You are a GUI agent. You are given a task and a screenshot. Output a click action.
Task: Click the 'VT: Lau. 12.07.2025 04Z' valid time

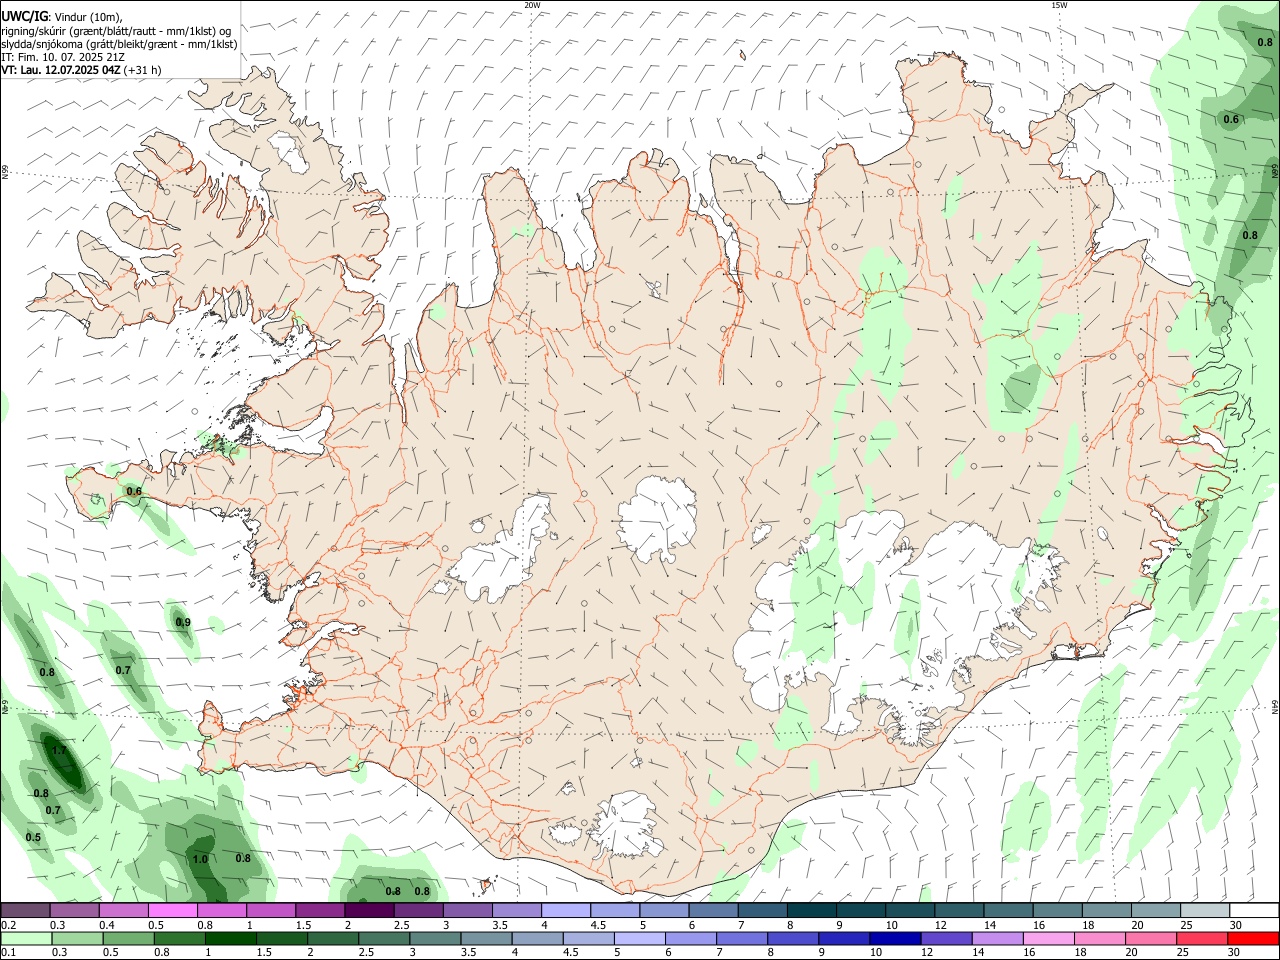click(61, 70)
